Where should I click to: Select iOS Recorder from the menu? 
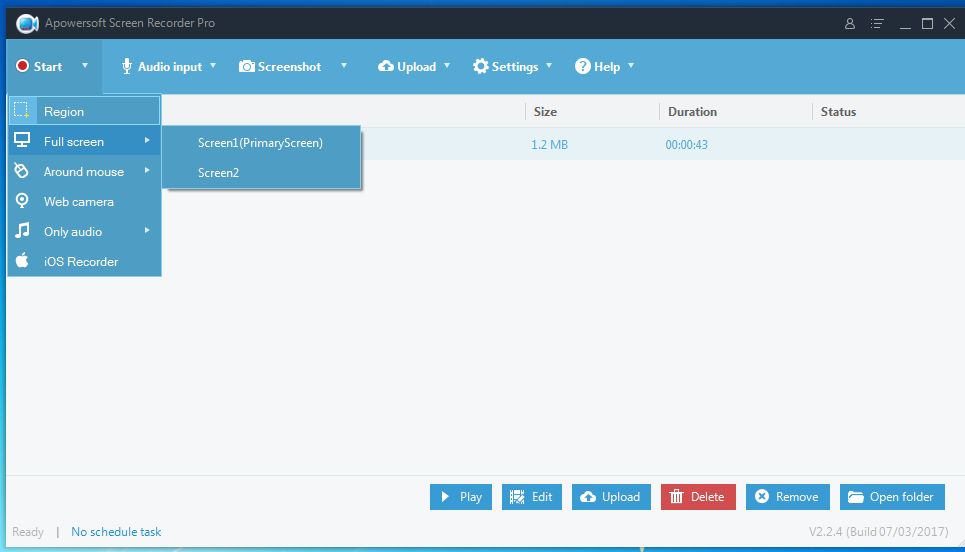[x=80, y=262]
